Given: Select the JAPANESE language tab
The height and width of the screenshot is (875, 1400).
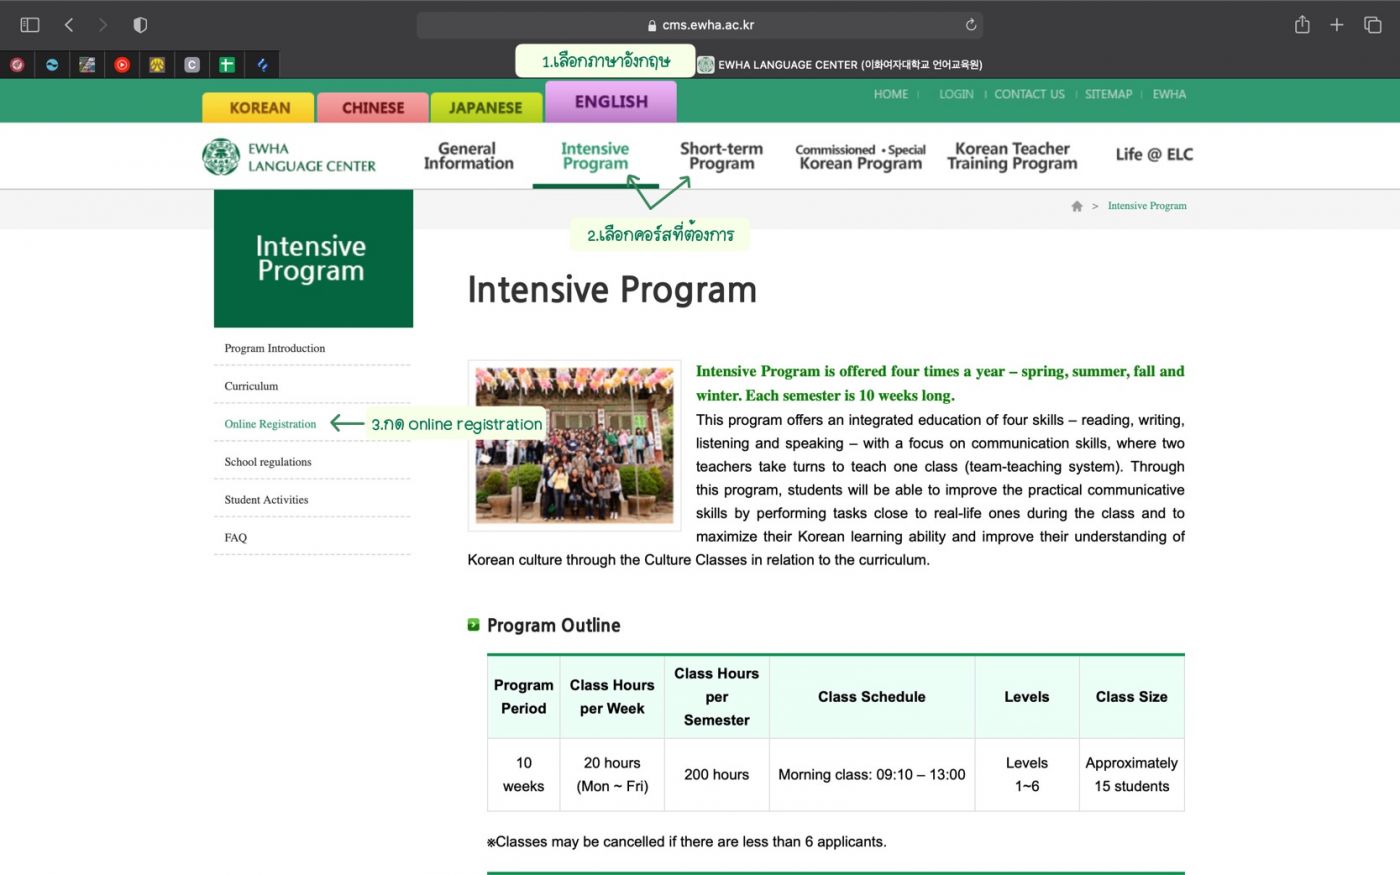Looking at the screenshot, I should (485, 108).
